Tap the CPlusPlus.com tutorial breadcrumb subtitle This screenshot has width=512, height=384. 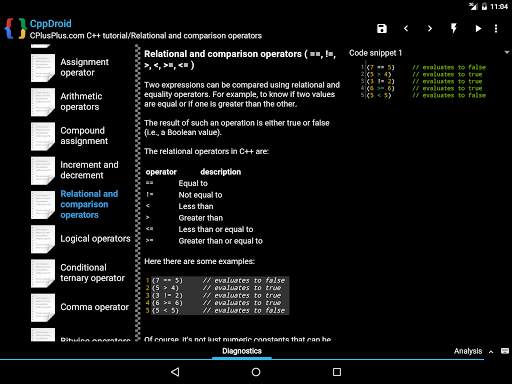click(146, 36)
